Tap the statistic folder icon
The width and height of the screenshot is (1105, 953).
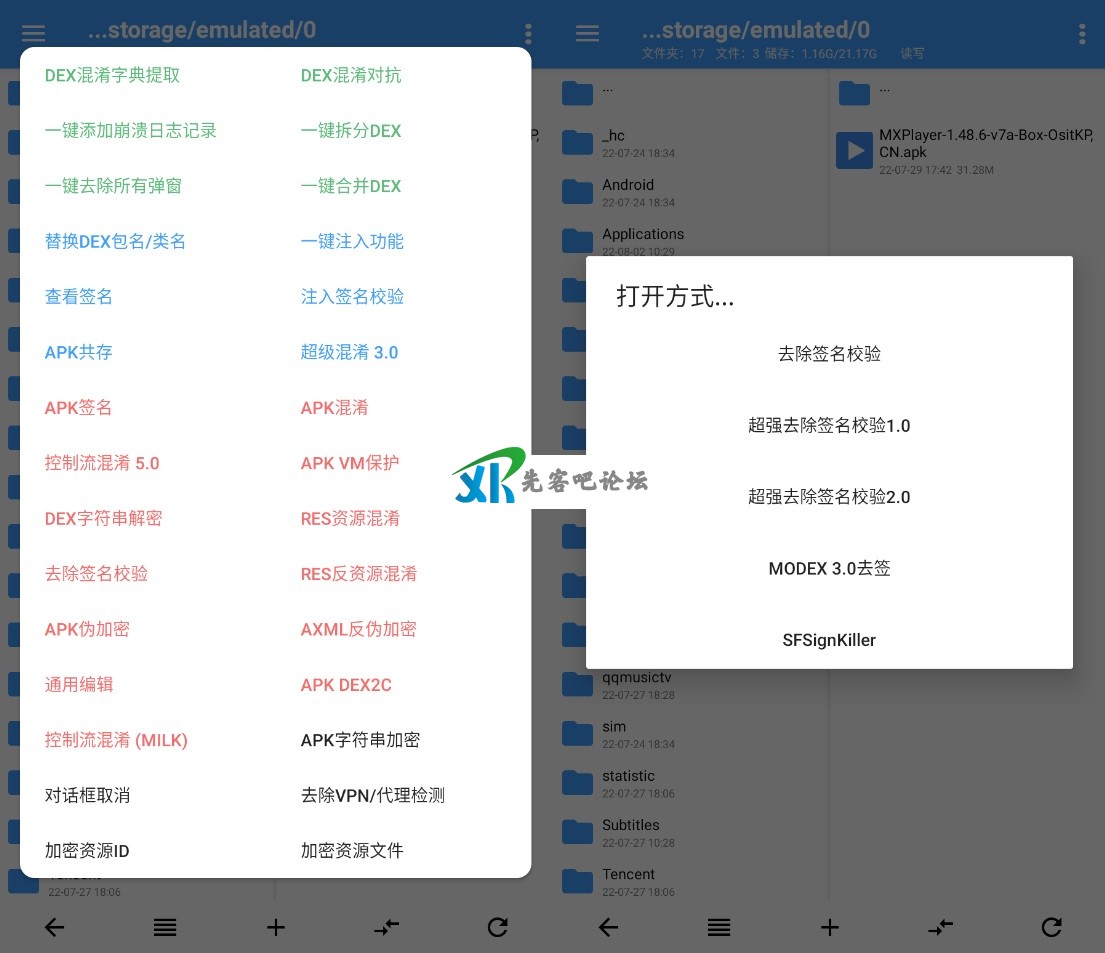click(577, 783)
